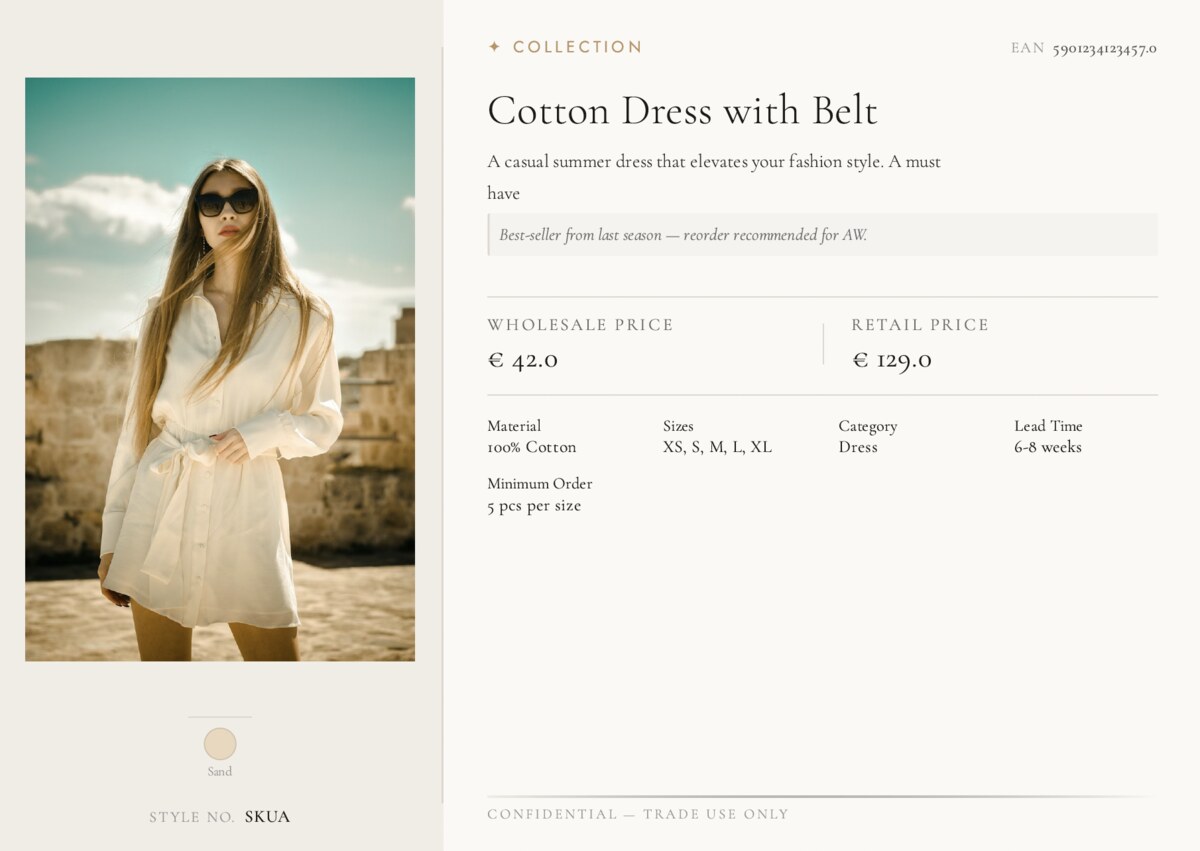Select the style number SKUA
The height and width of the screenshot is (851, 1200).
point(267,817)
